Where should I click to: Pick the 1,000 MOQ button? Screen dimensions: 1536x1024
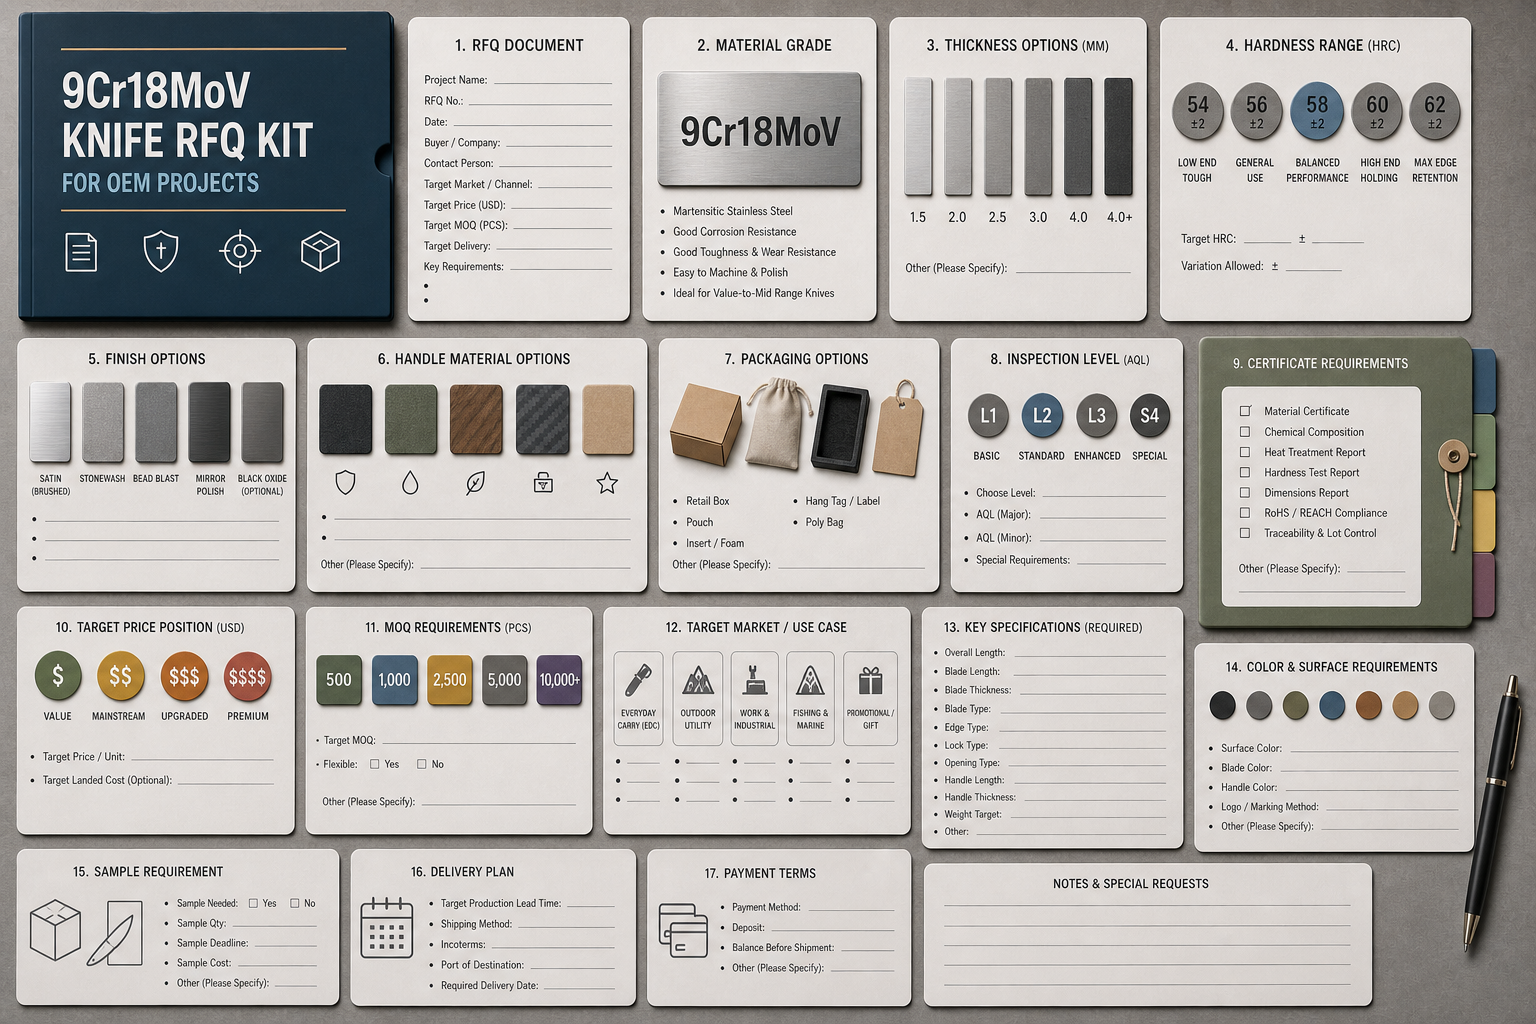tap(394, 680)
